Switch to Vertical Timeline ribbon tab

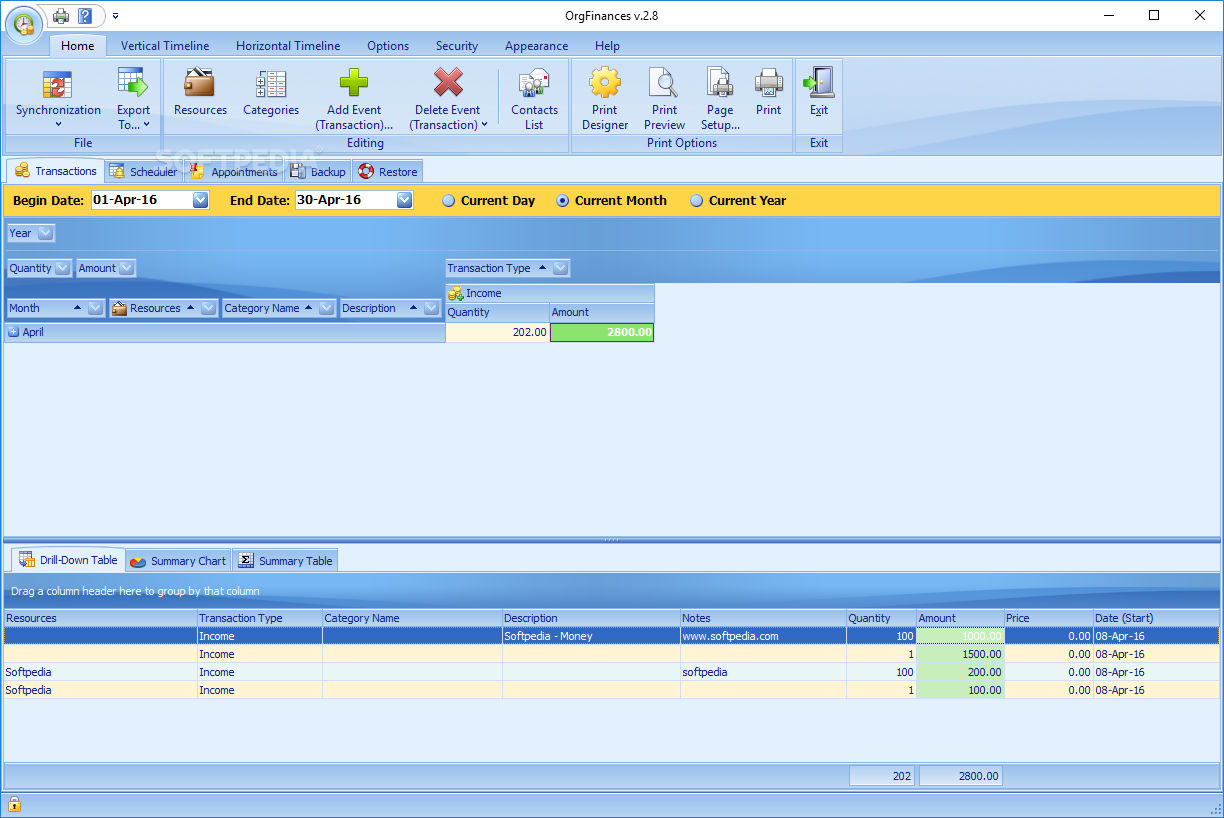coord(165,46)
